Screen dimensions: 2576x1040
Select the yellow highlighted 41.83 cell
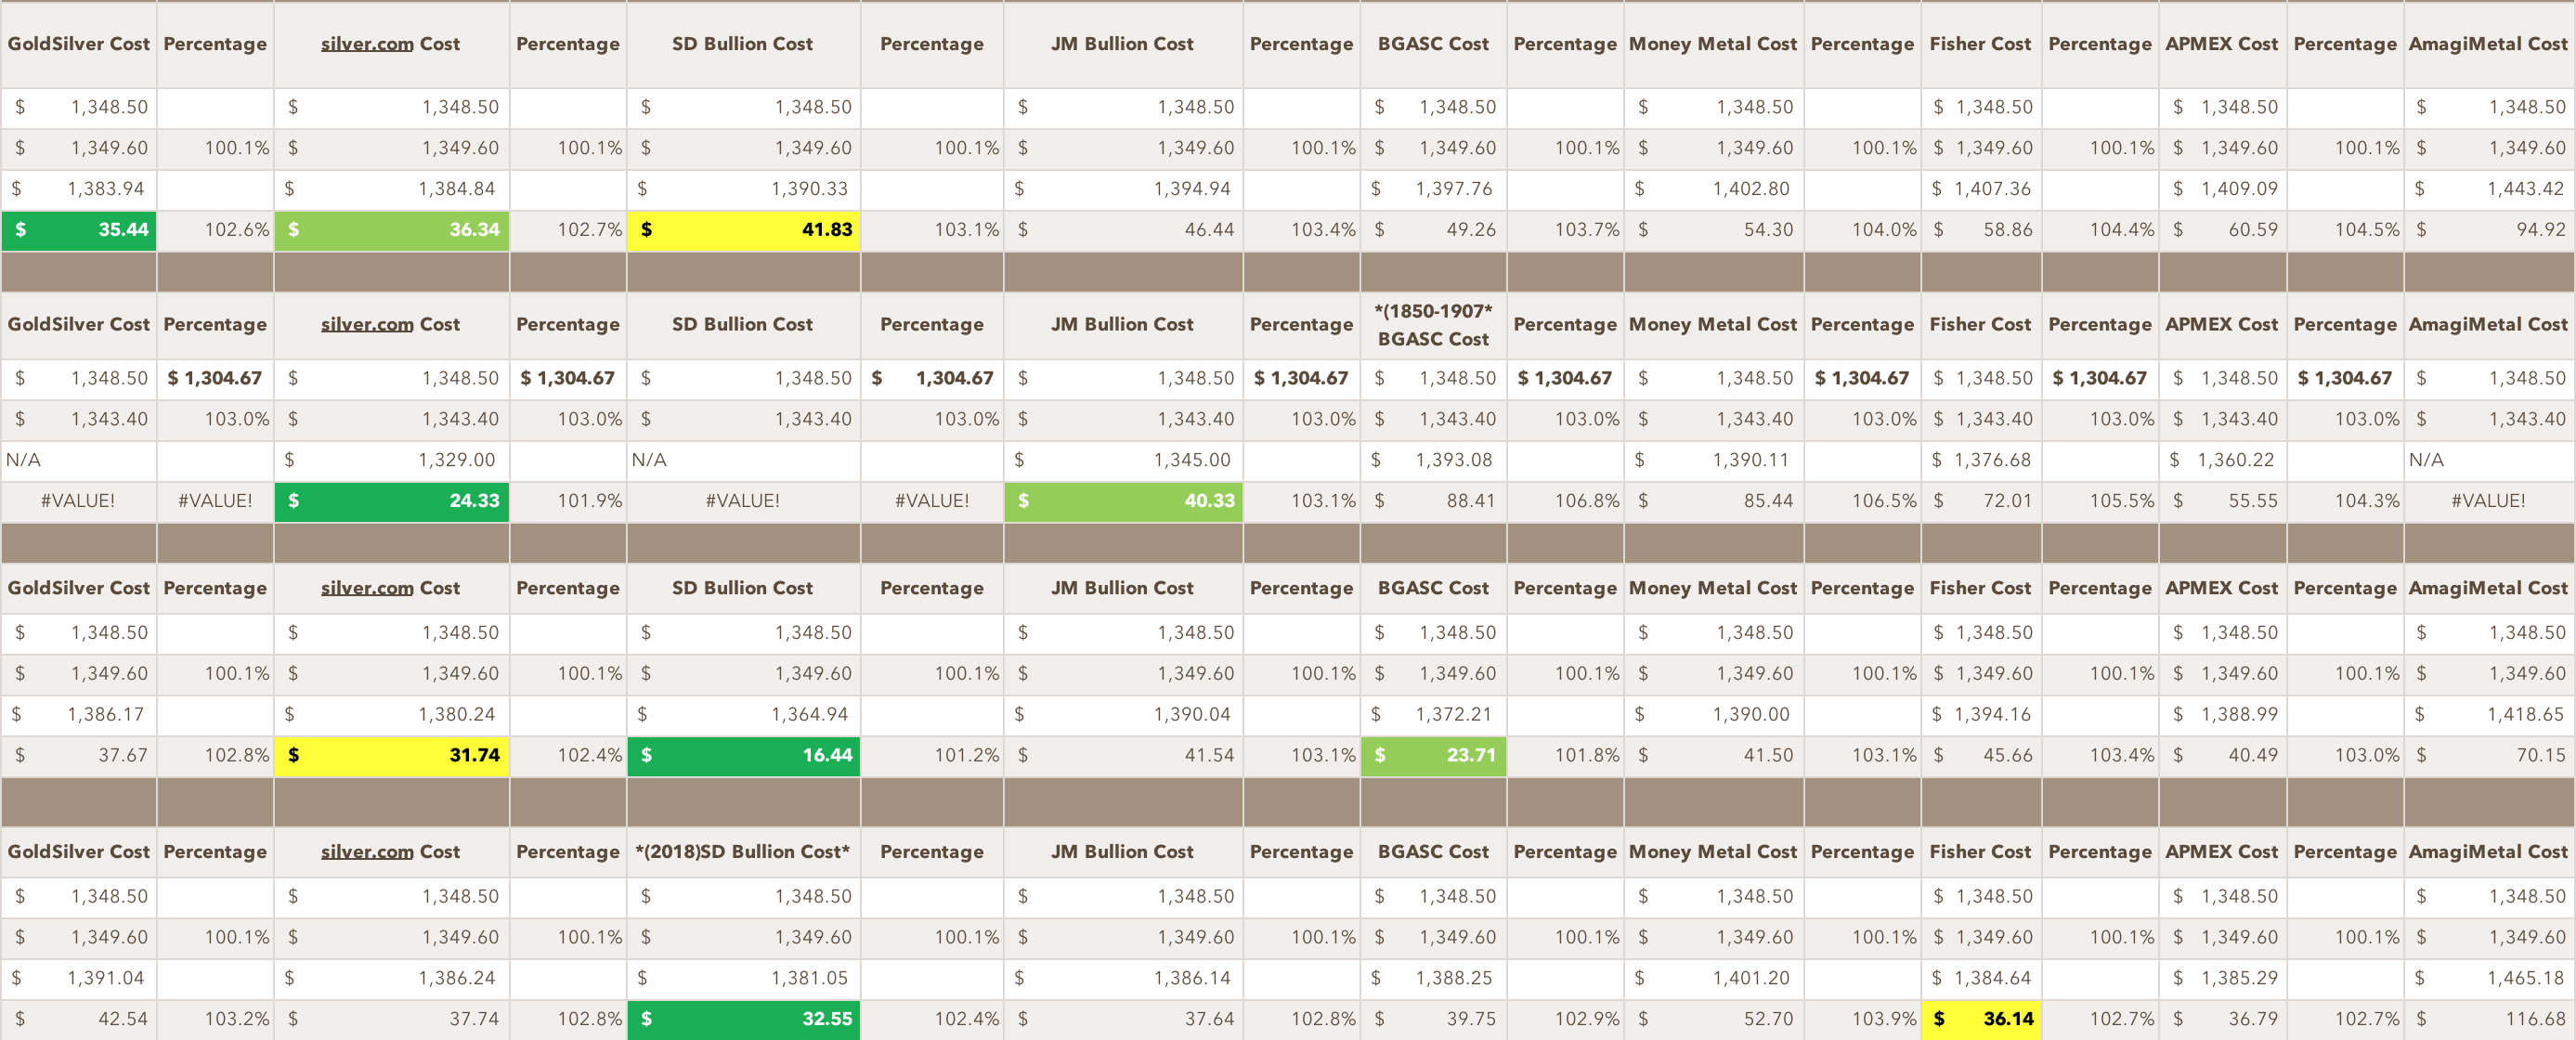(744, 230)
